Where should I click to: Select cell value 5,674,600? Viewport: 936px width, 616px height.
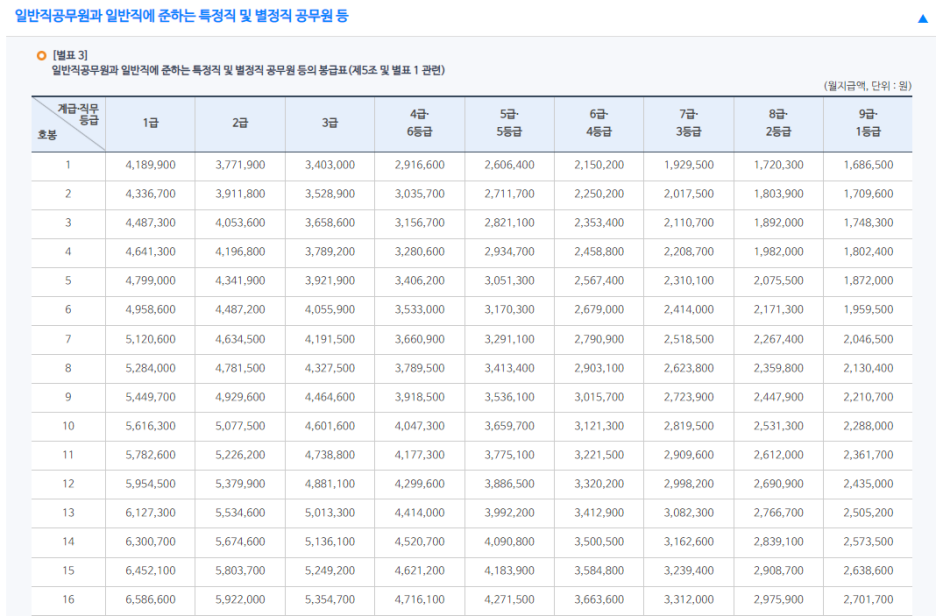coord(240,542)
